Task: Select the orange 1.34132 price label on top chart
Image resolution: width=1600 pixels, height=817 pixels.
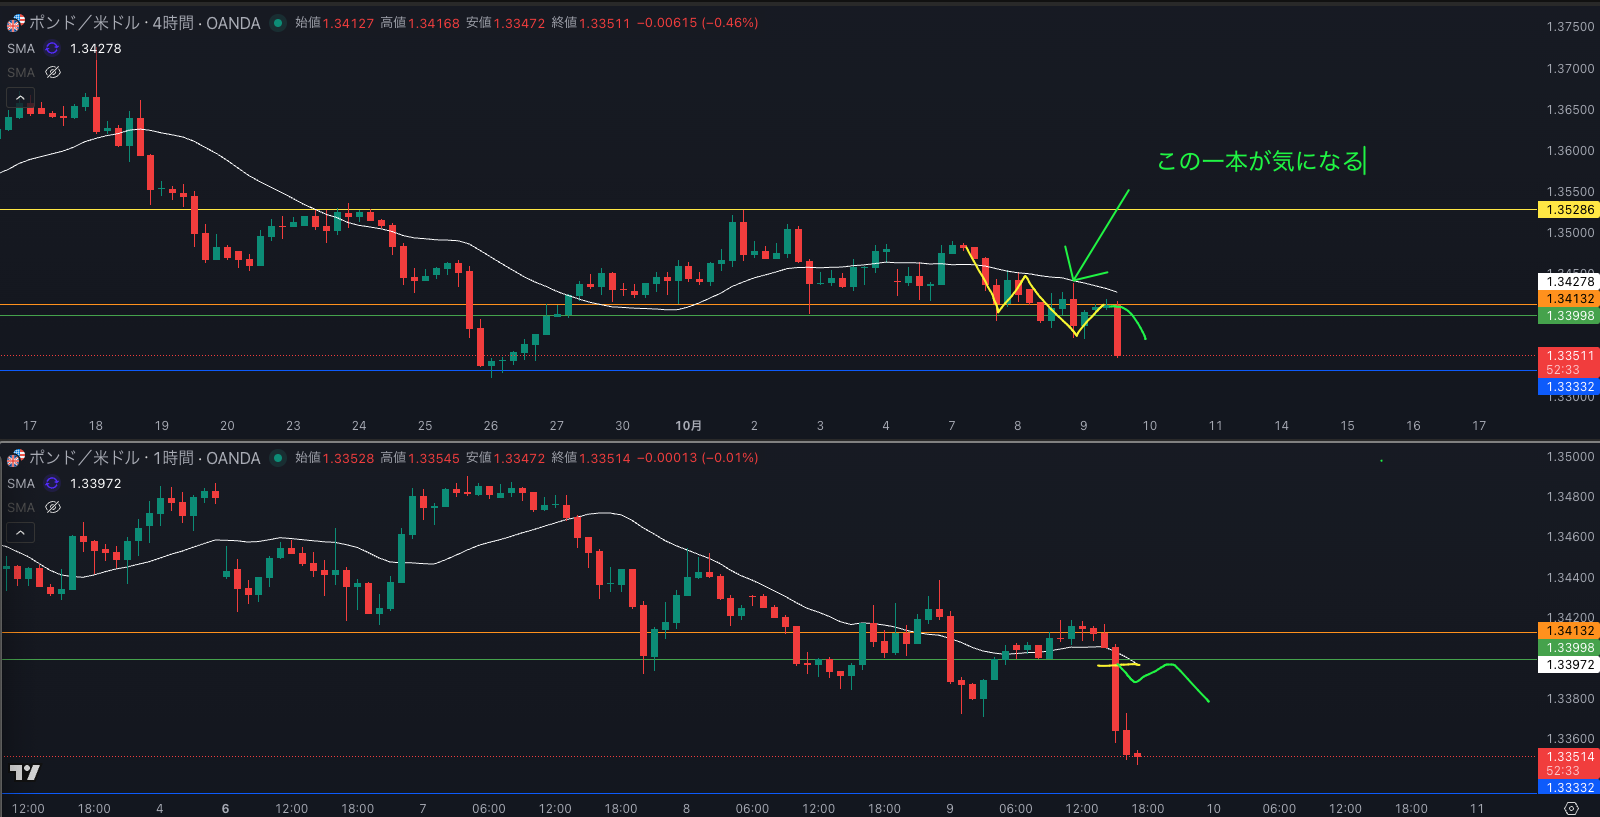Action: [x=1568, y=299]
